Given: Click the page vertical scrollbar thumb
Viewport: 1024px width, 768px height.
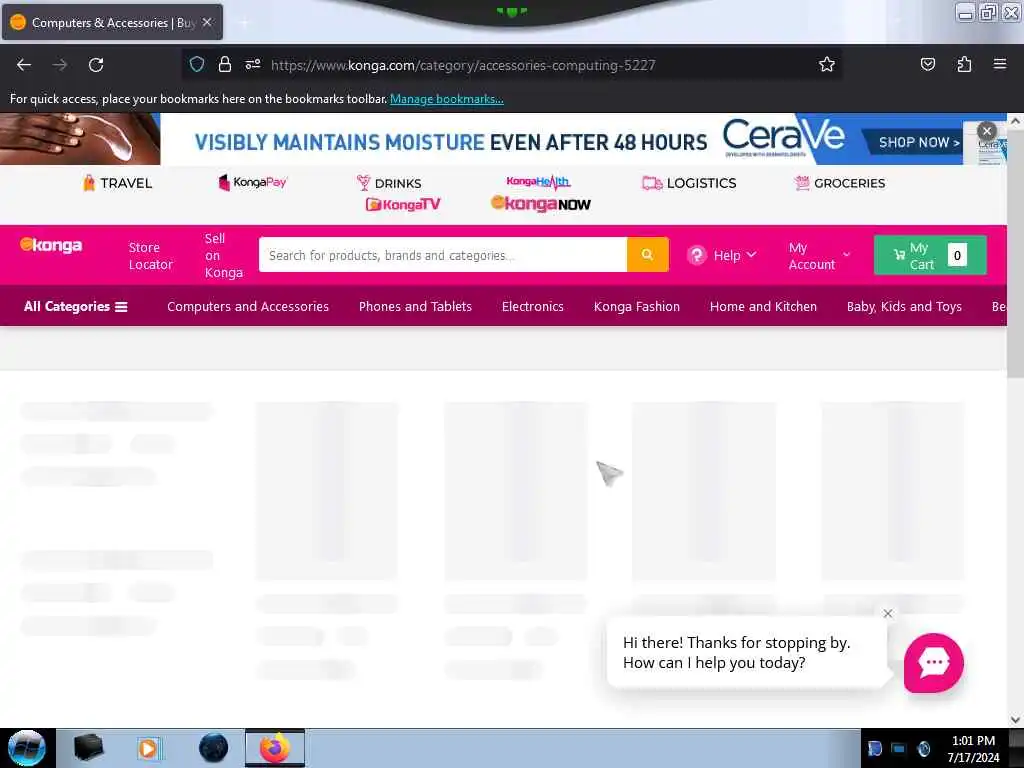Looking at the screenshot, I should coord(1015,253).
